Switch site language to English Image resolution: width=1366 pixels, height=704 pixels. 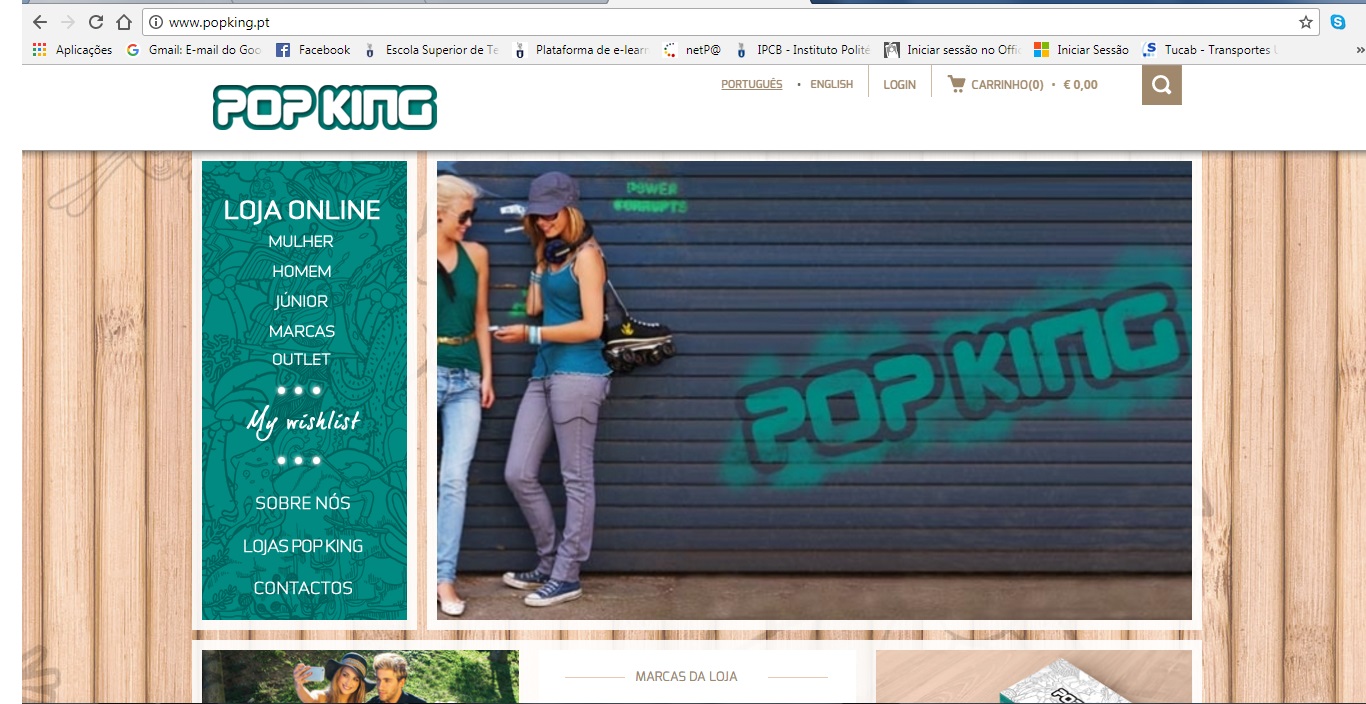(831, 84)
